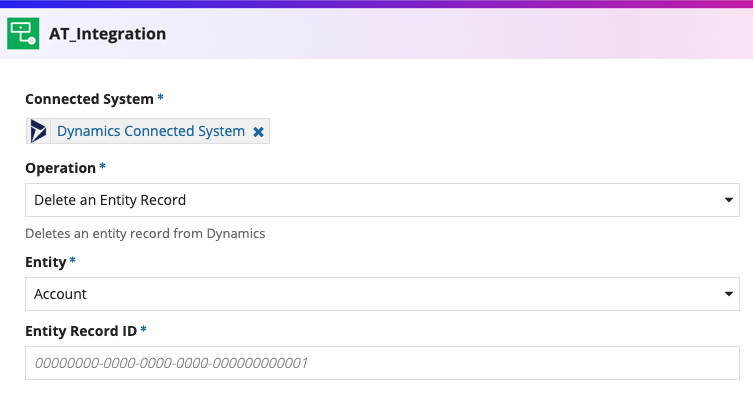Click the Entity Record ID label
The width and height of the screenshot is (753, 397).
[x=81, y=331]
